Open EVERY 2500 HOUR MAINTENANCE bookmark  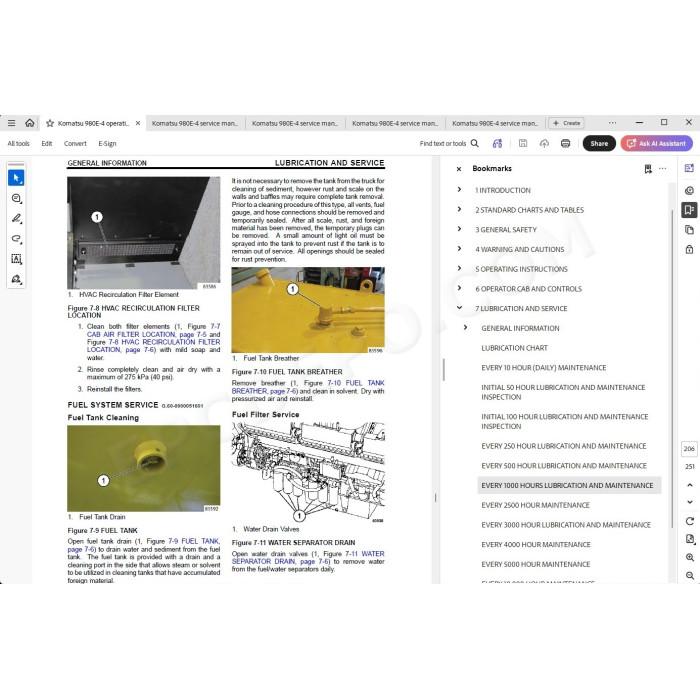pyautogui.click(x=535, y=505)
